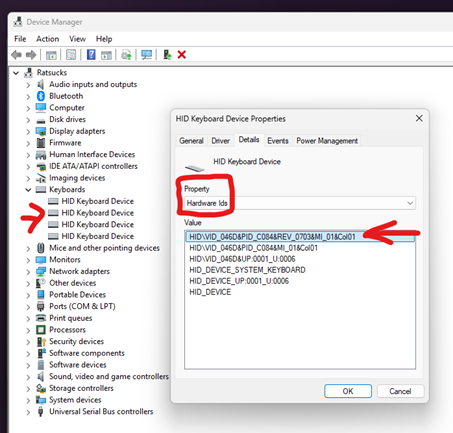Viewport: 453px width, 433px height.
Task: Select the HID_DEVICE_SYSTEM_KEYBOARD value
Action: click(247, 270)
